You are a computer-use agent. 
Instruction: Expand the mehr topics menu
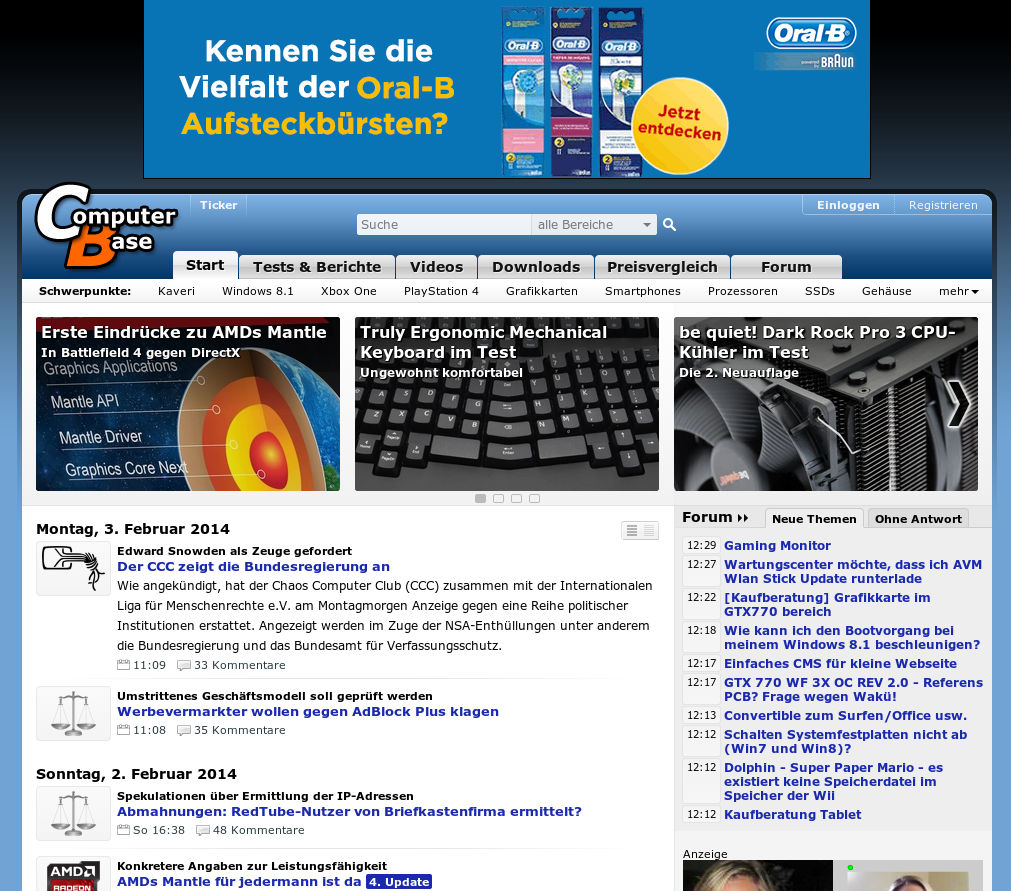click(959, 291)
